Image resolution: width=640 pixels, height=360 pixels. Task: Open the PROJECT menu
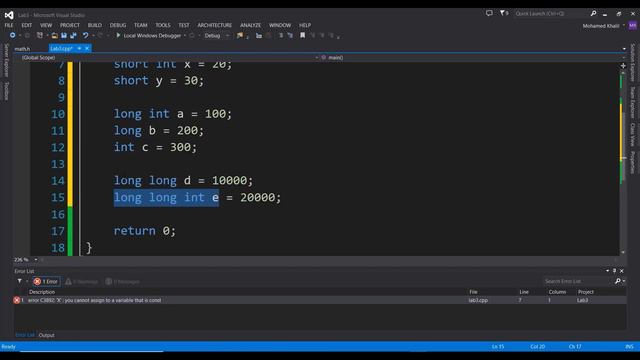[70, 25]
